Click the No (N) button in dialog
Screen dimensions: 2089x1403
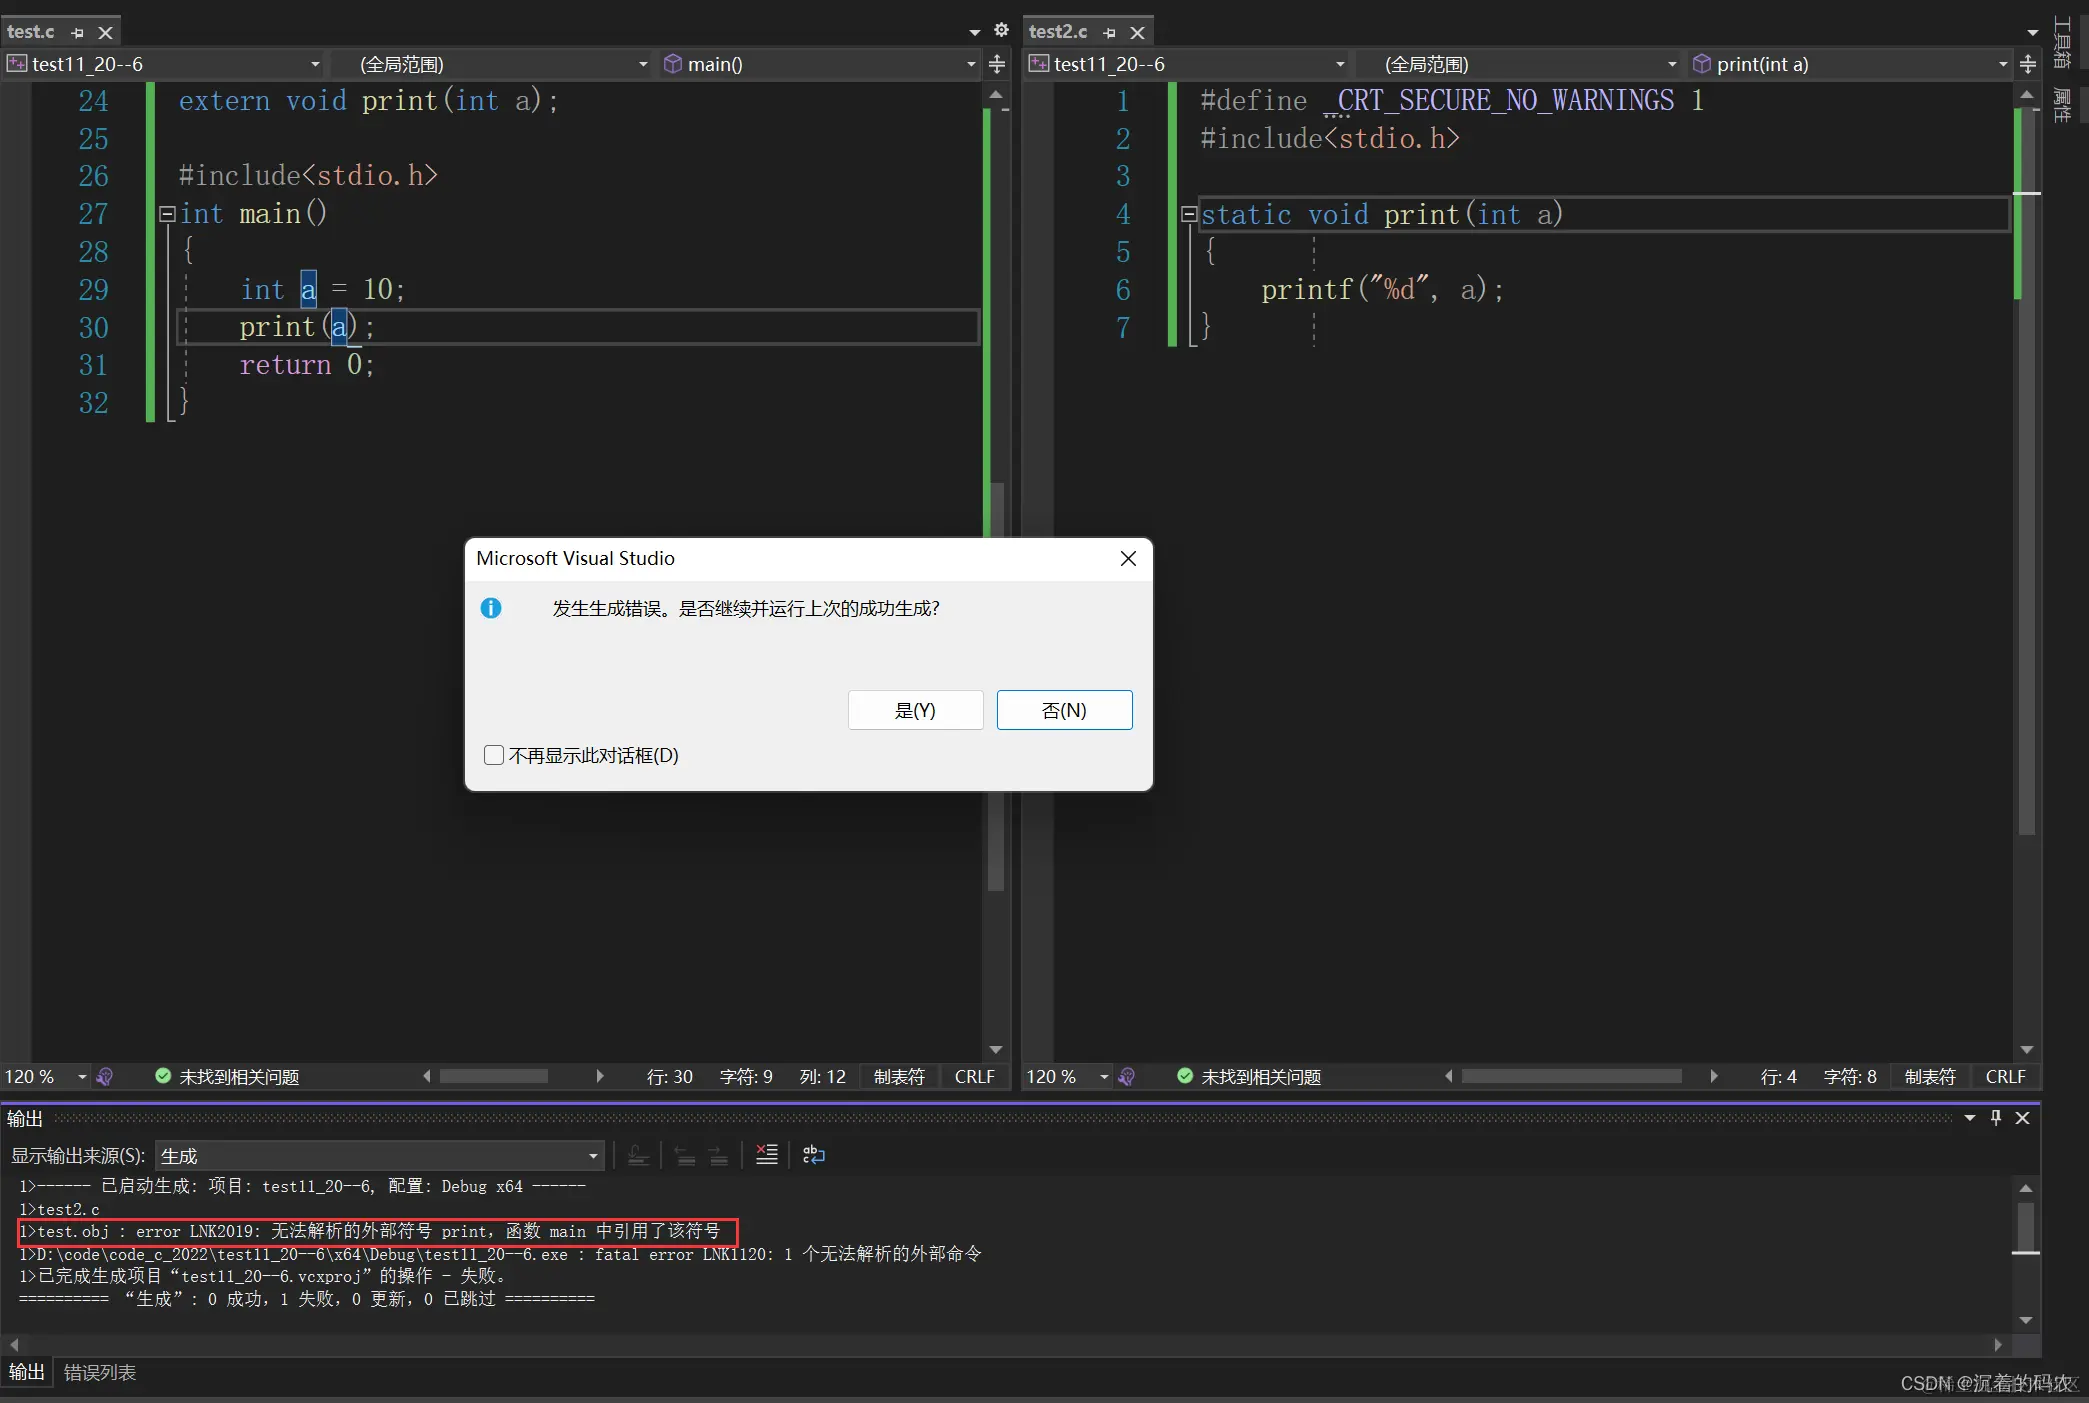[1064, 710]
